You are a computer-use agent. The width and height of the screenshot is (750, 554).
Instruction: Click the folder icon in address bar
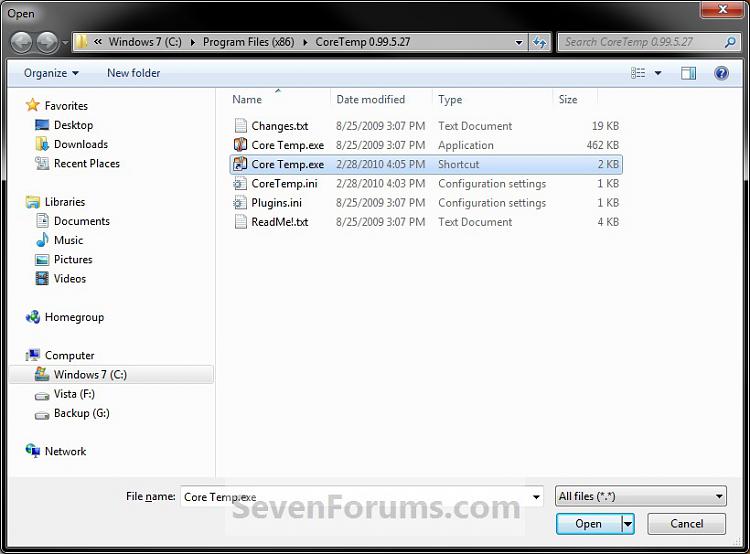[82, 42]
